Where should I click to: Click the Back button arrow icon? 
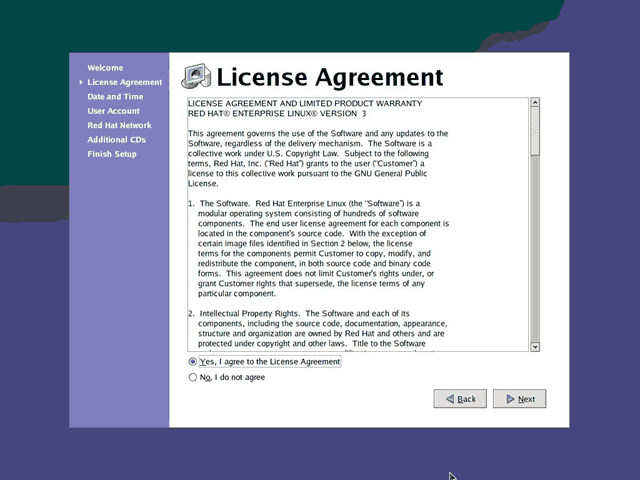[447, 399]
